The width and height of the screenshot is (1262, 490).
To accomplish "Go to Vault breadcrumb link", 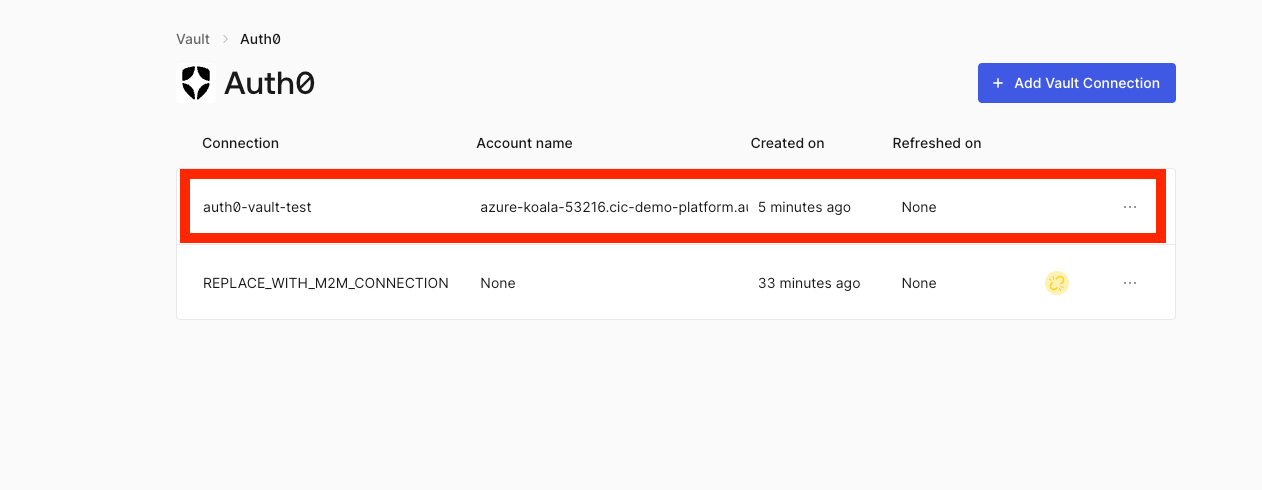I will 193,39.
